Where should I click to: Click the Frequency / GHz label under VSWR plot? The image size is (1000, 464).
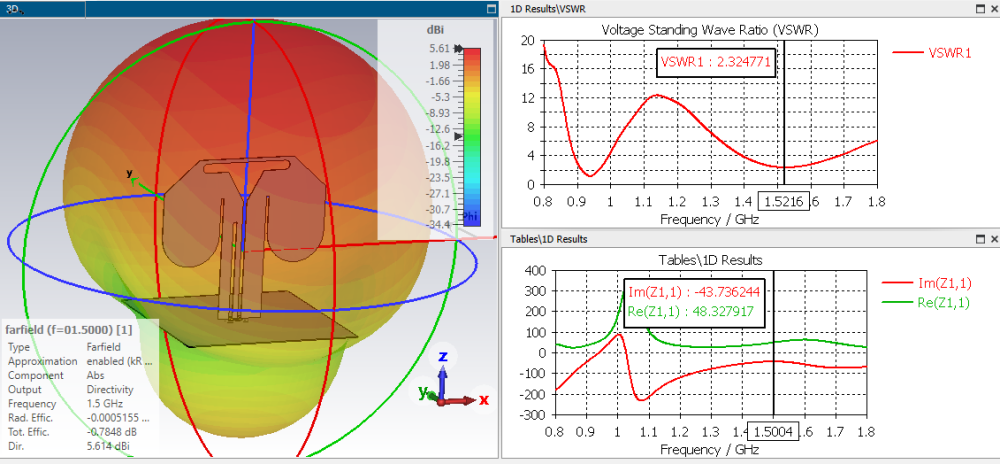click(x=710, y=219)
